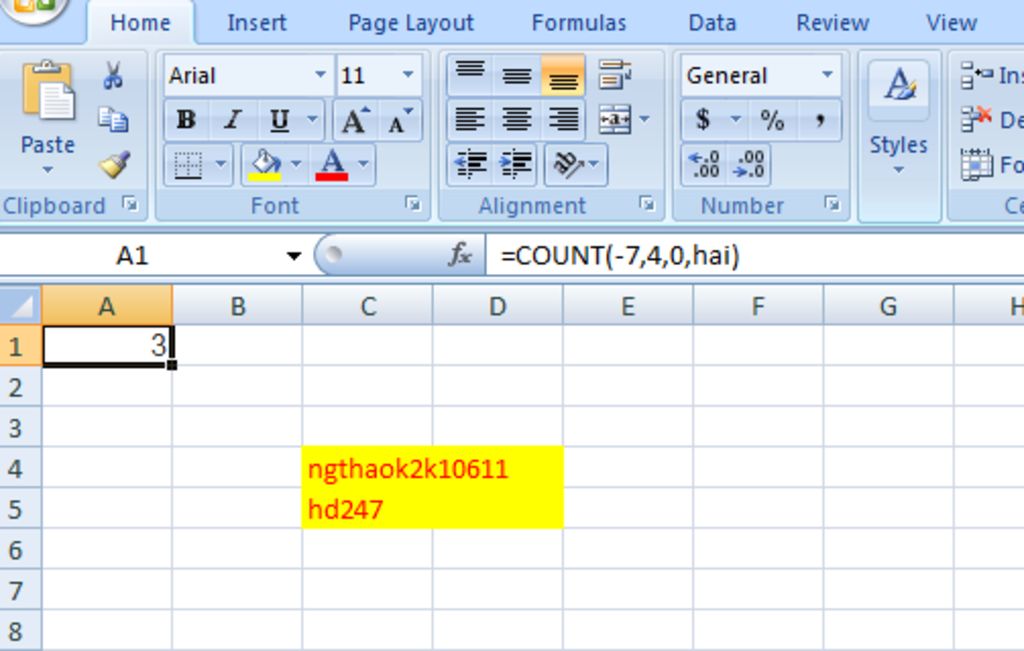Decrease indent of cell
Screen dimensions: 1024x651
470,165
